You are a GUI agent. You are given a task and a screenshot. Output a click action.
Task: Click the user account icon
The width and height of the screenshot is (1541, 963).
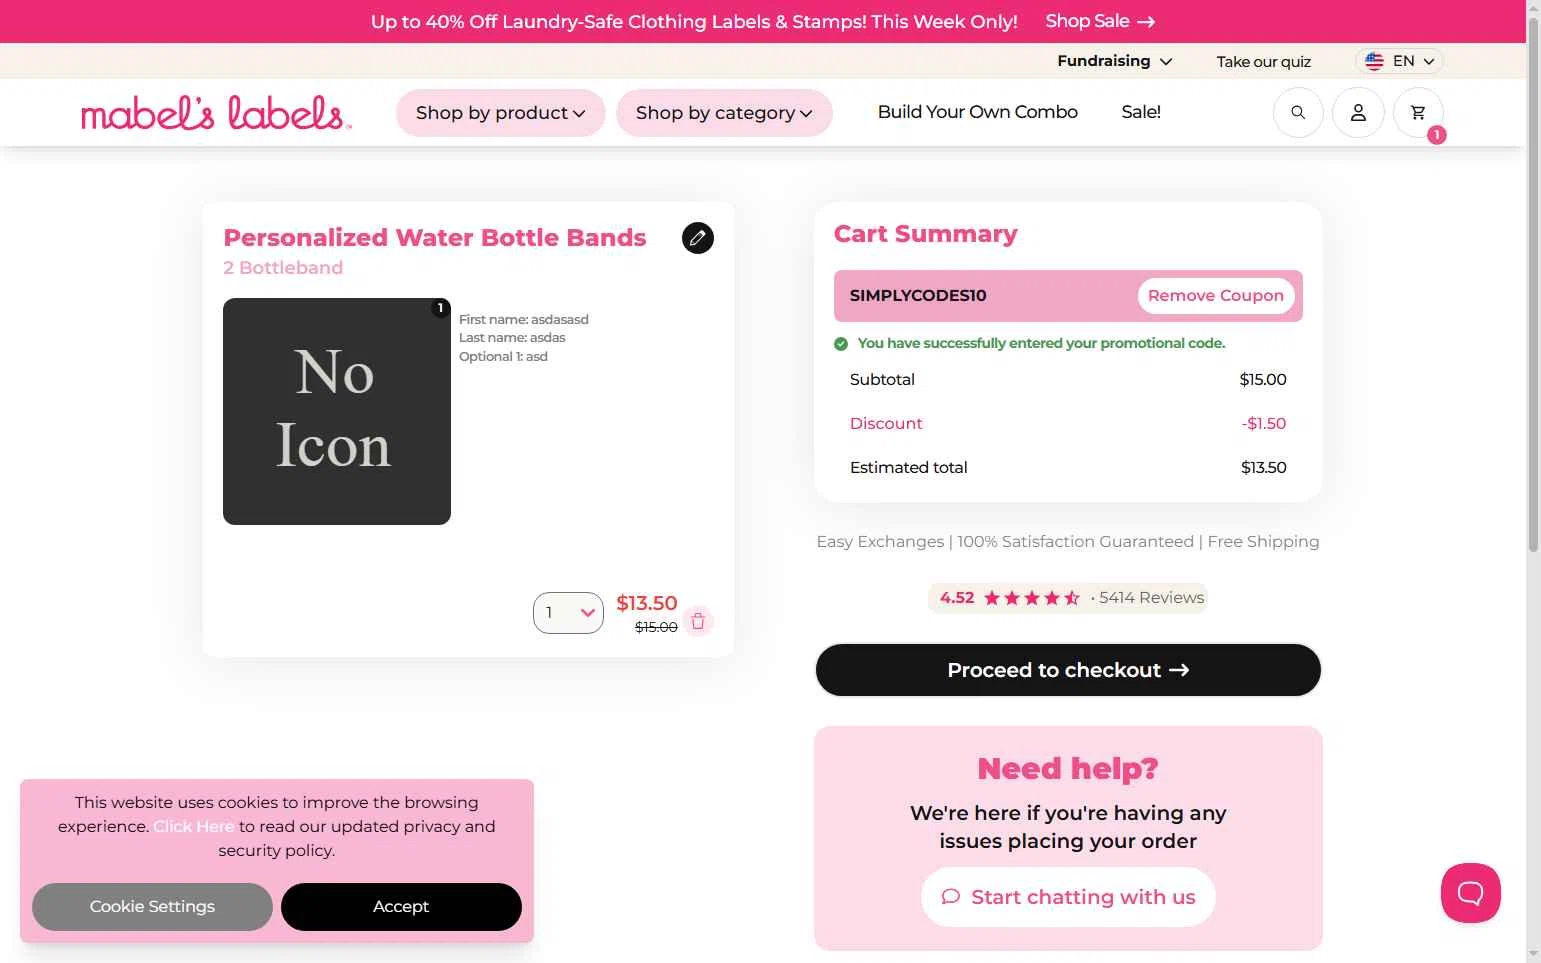coord(1358,113)
